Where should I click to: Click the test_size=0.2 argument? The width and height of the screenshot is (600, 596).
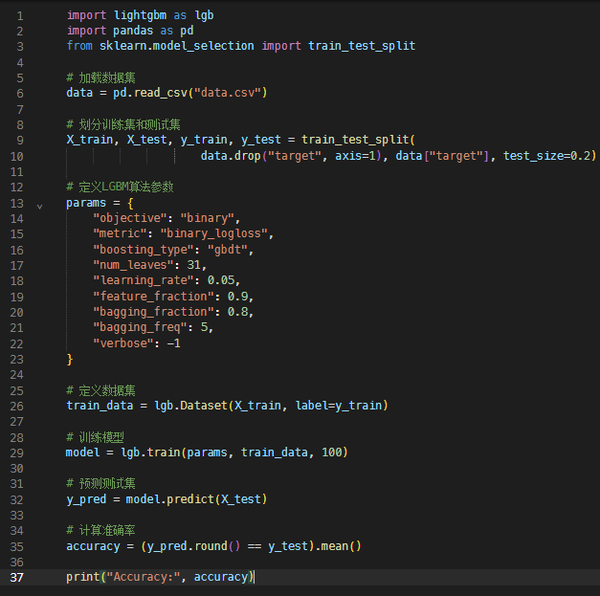548,156
